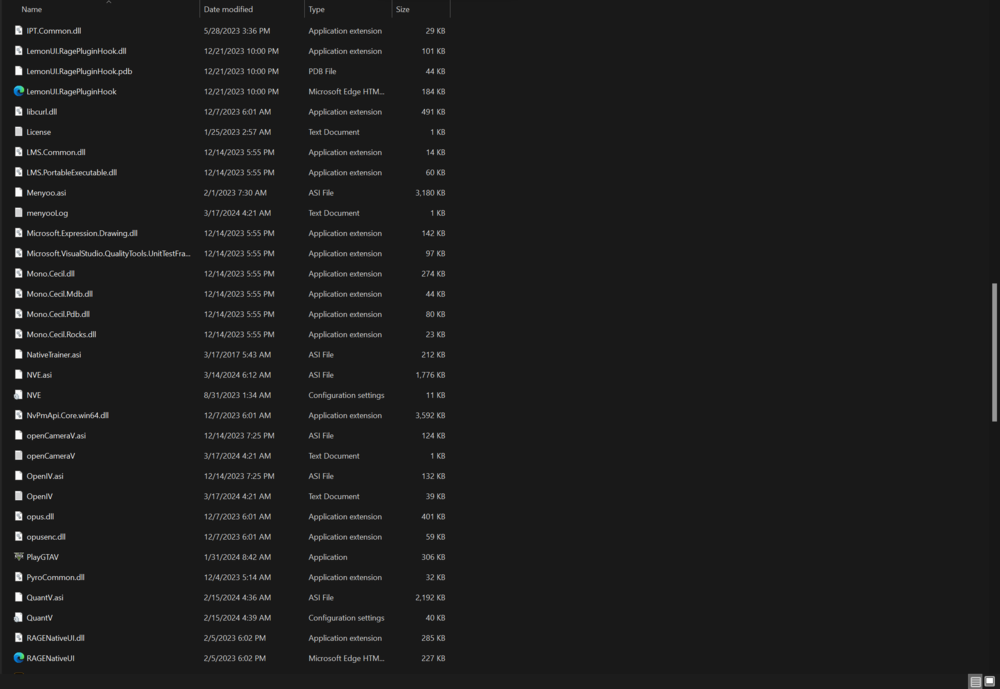Screen dimensions: 1000x689
Task: Select the file name Mono.Cecil.Pdb.dll
Action: (58, 314)
